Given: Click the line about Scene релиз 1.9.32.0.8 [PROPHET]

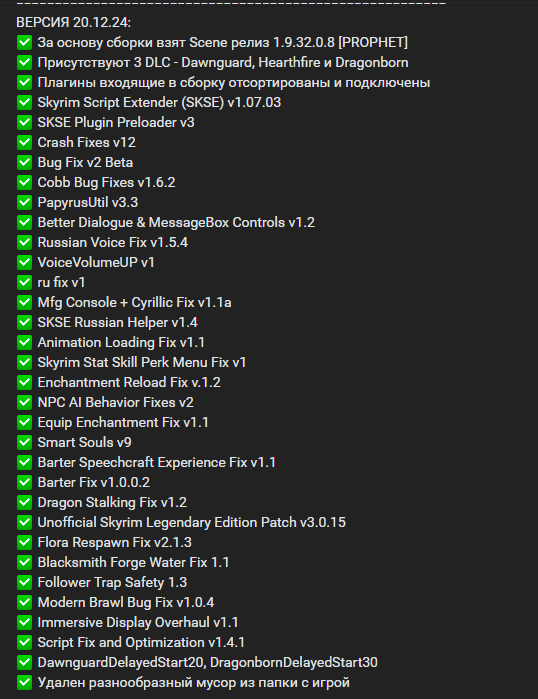Looking at the screenshot, I should 222,42.
